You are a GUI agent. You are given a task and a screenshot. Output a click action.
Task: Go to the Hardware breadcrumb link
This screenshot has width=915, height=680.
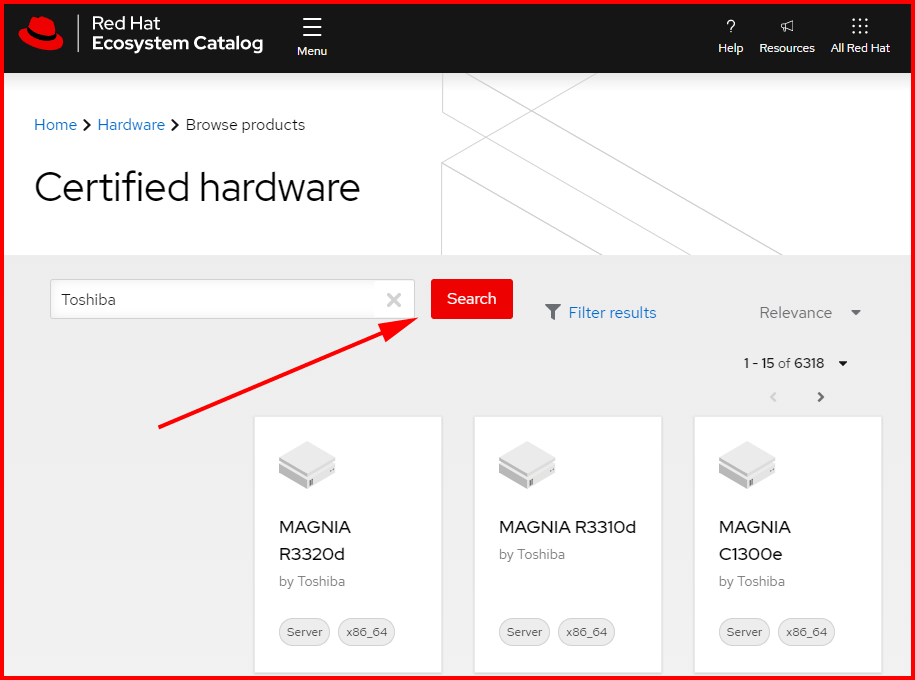coord(131,125)
